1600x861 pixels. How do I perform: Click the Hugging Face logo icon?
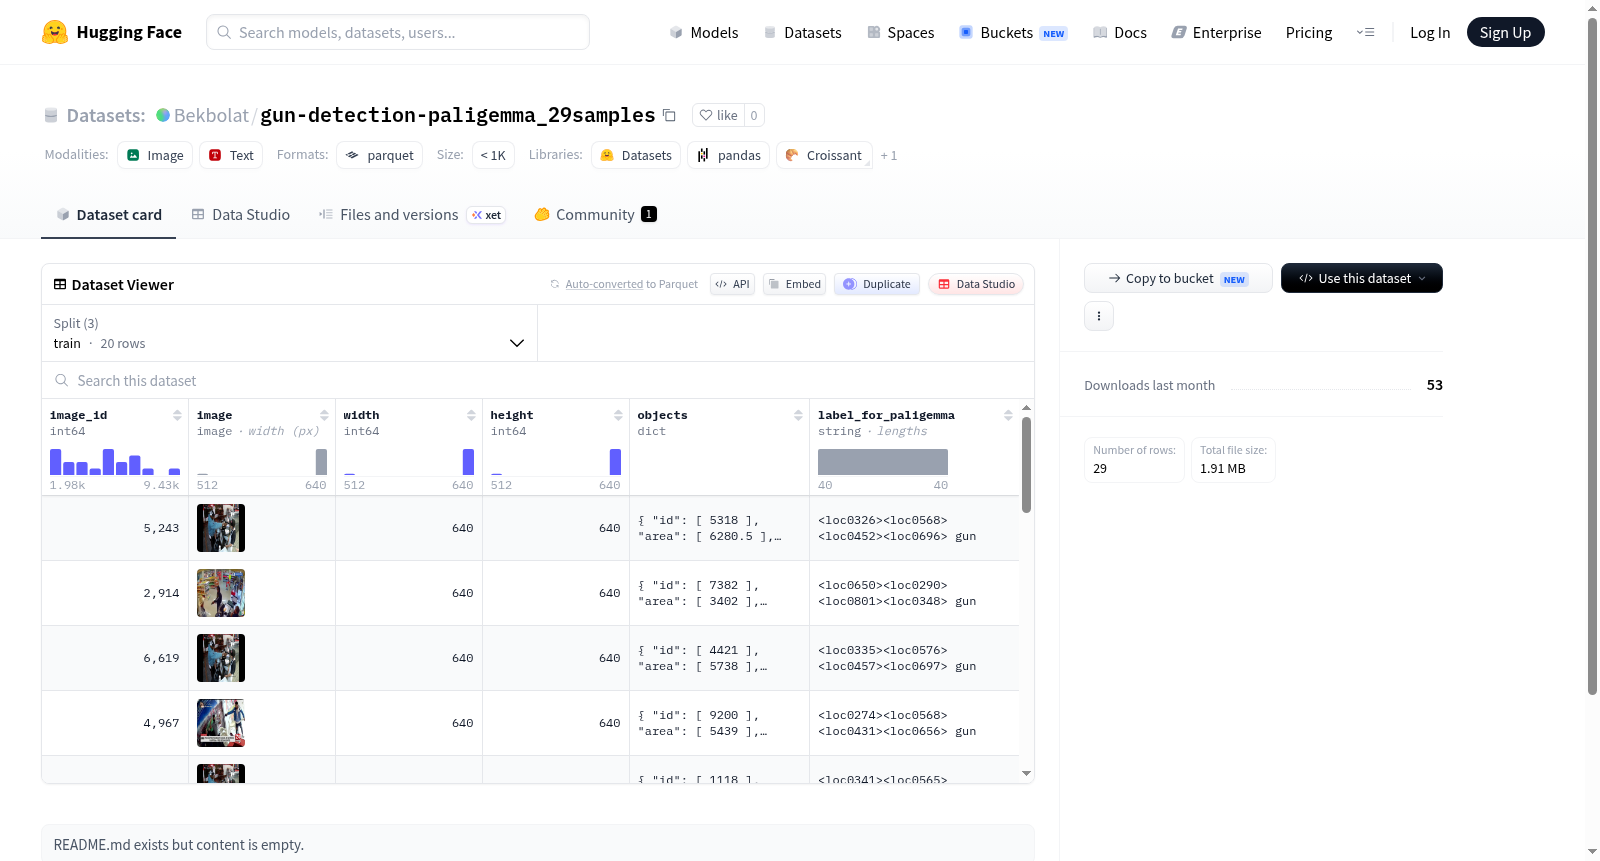tap(55, 32)
